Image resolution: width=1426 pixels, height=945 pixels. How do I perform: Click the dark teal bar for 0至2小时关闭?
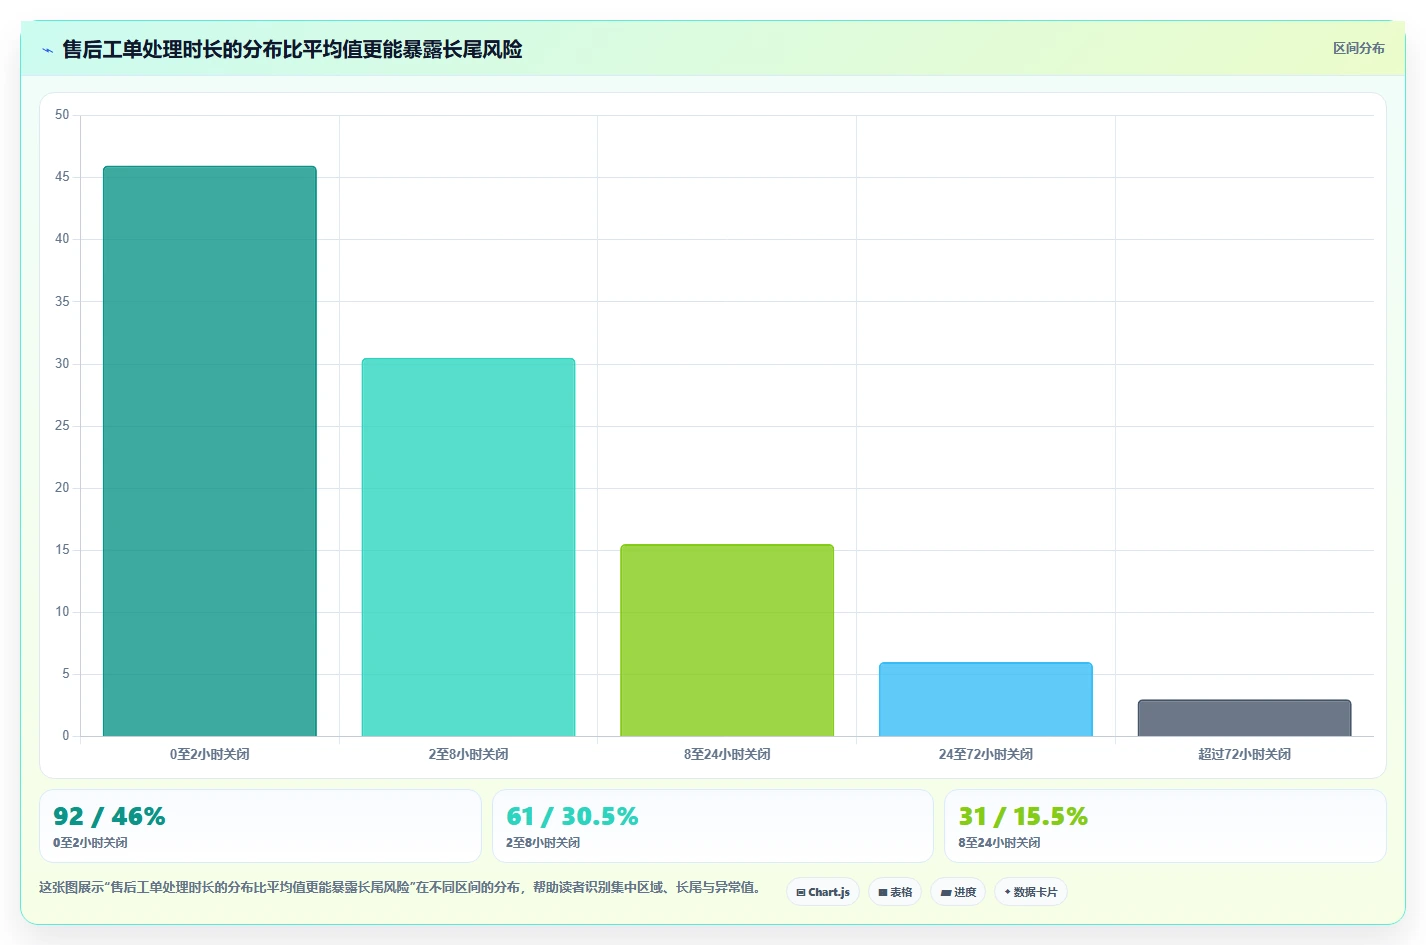click(210, 451)
